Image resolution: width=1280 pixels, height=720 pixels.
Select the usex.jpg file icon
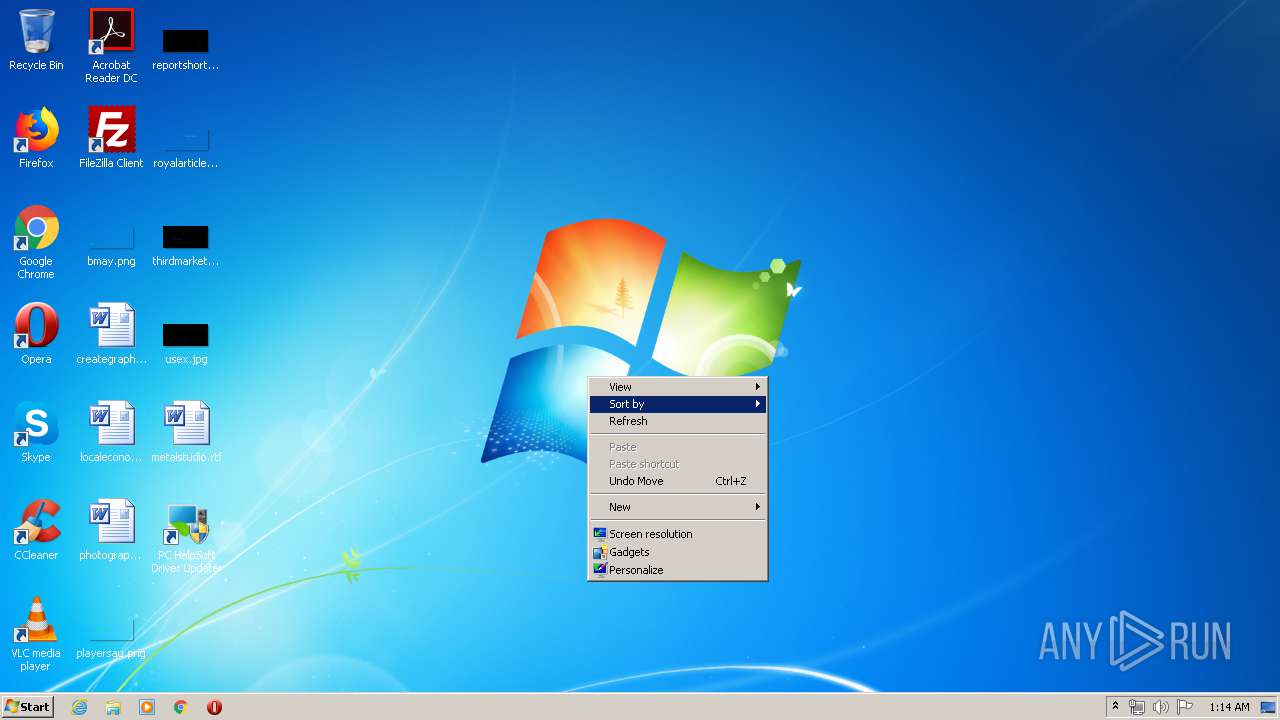pyautogui.click(x=185, y=344)
